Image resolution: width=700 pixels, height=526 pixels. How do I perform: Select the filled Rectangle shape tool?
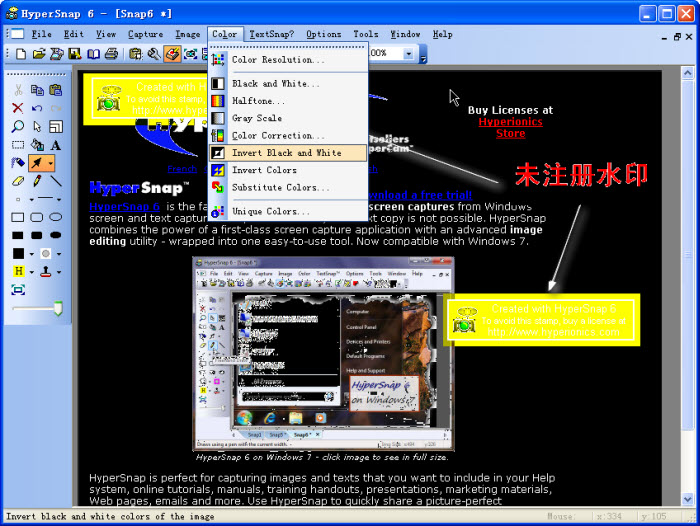[x=18, y=235]
